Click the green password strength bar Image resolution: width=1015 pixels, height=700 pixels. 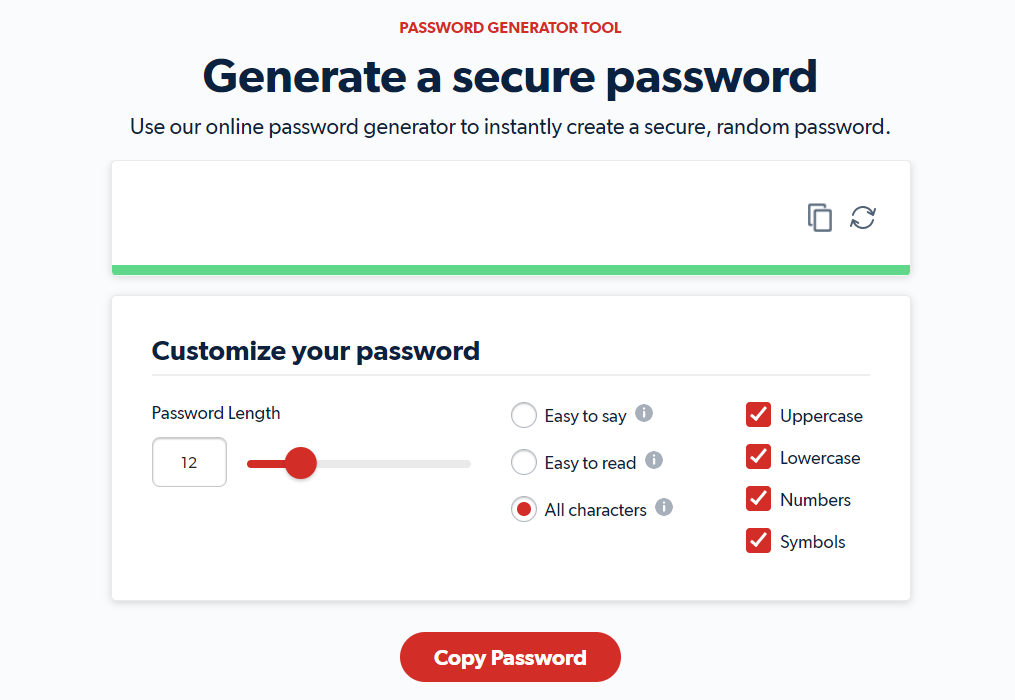click(510, 270)
